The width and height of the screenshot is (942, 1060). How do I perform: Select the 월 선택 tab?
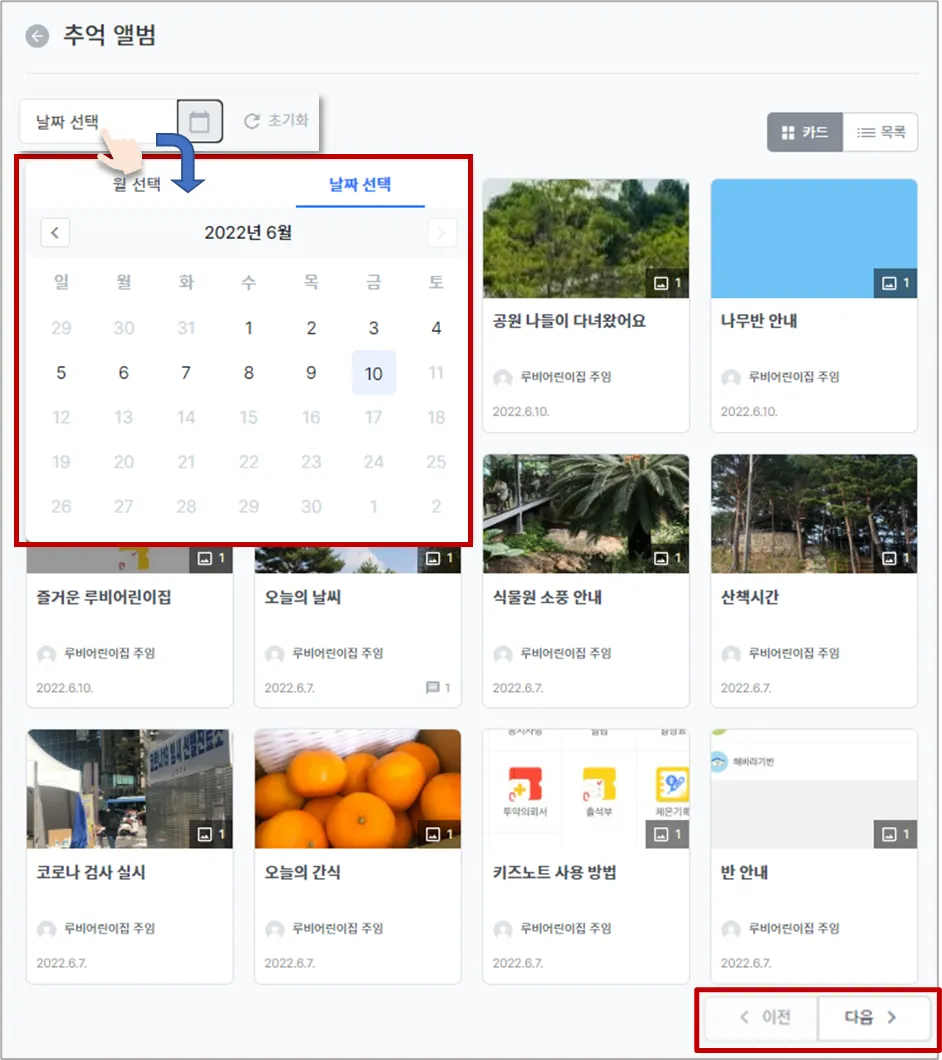pyautogui.click(x=137, y=184)
